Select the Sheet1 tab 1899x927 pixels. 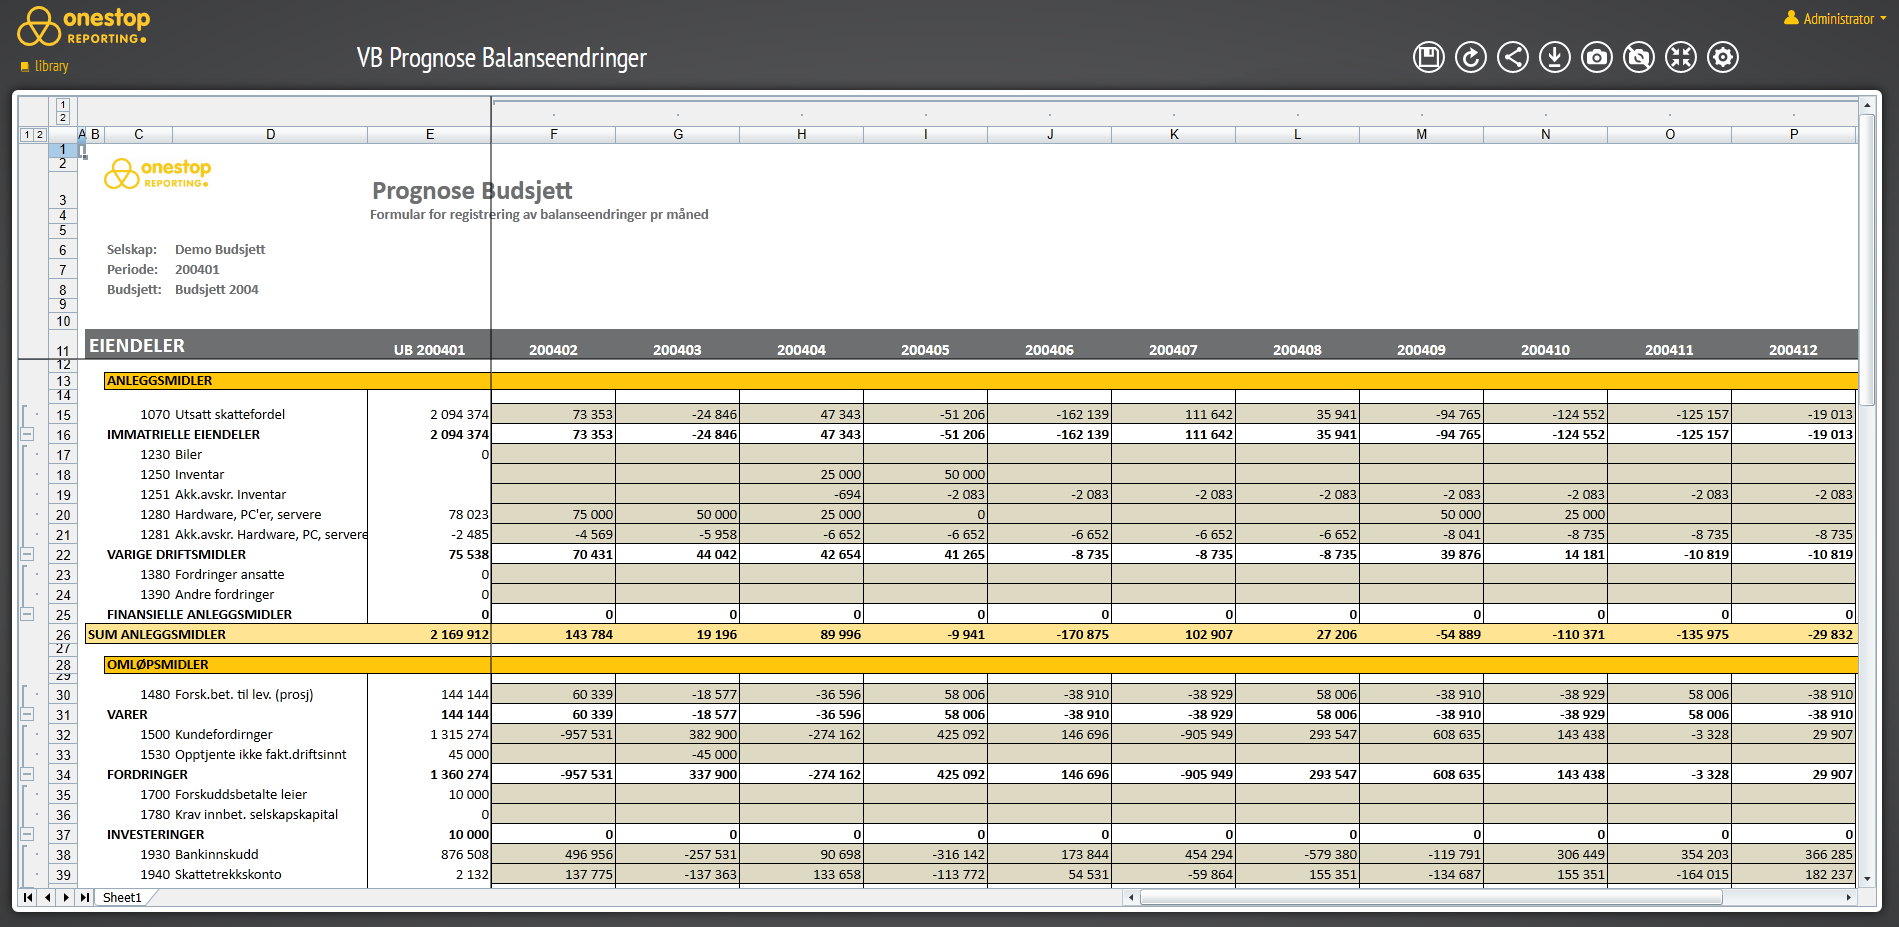click(x=122, y=897)
